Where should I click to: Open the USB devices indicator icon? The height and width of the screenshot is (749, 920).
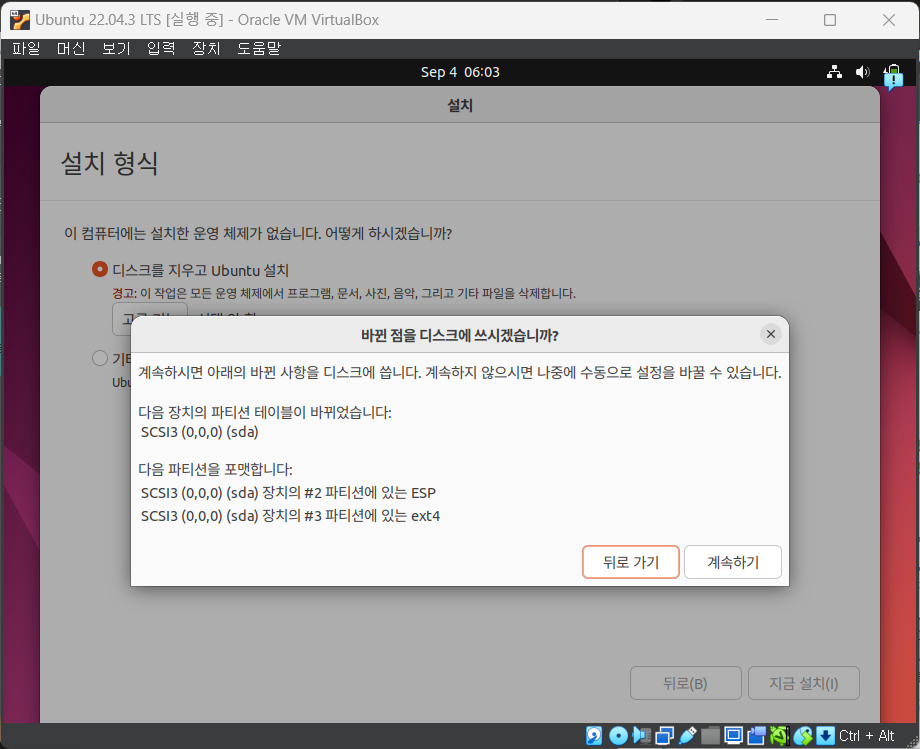coord(688,735)
